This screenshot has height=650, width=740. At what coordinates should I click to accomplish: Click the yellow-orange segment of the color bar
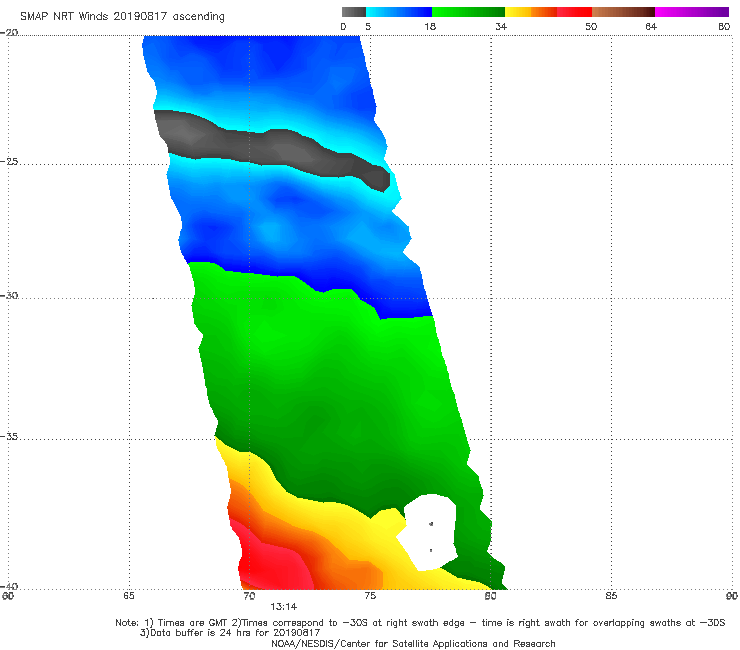pyautogui.click(x=530, y=12)
